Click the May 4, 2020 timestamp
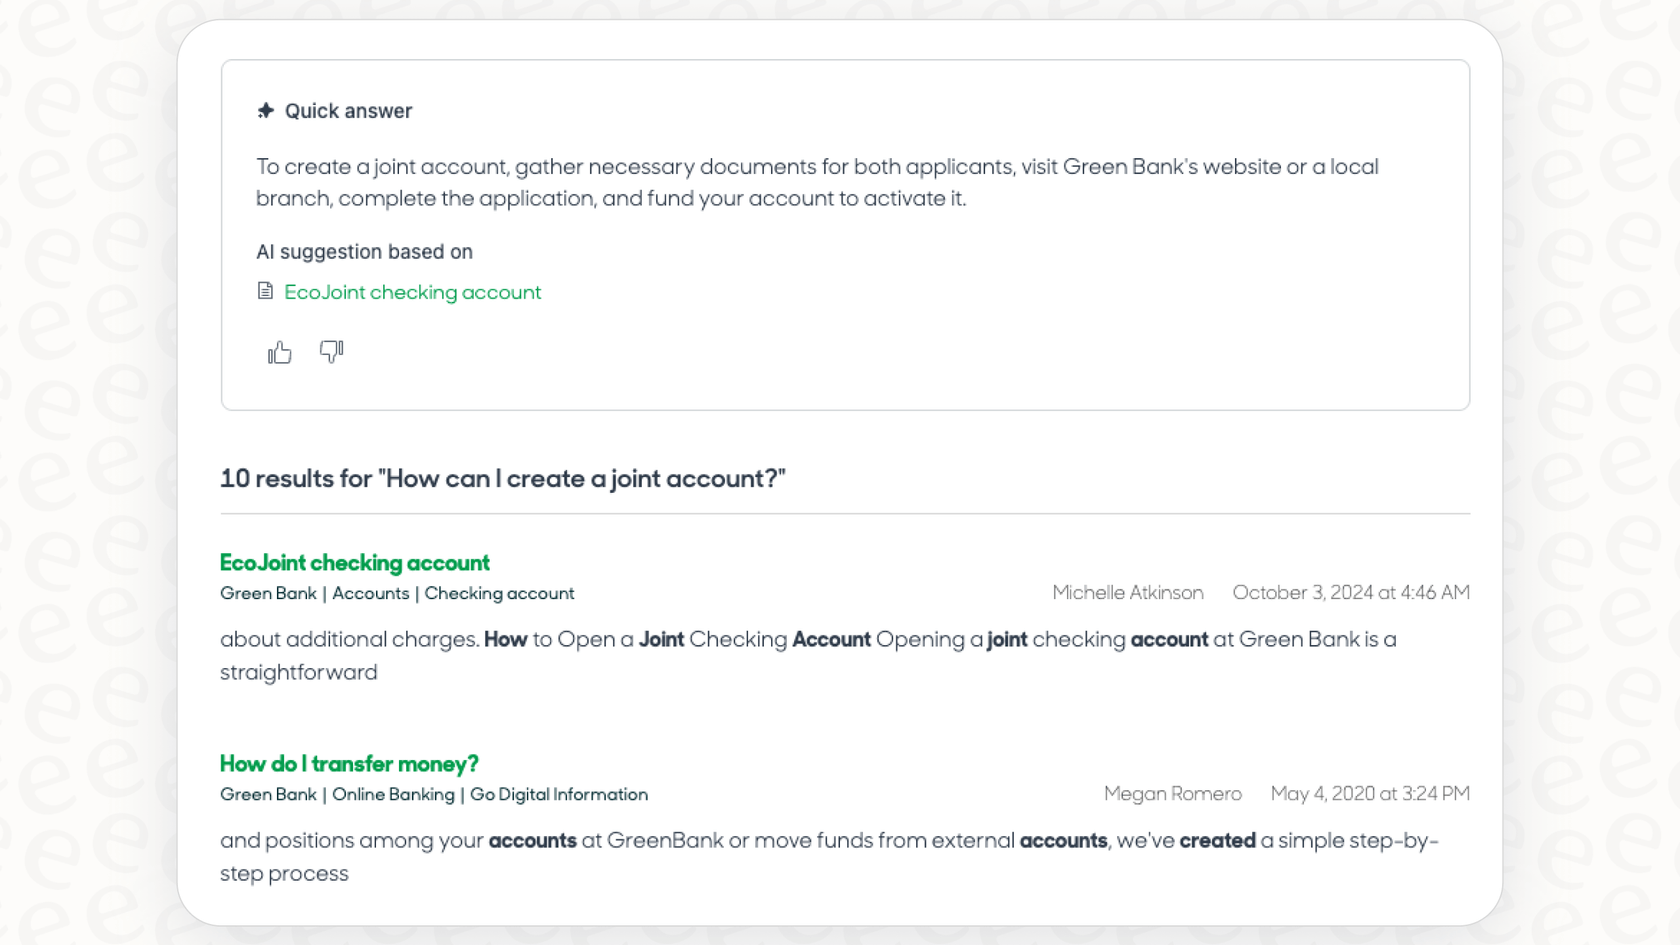 click(1369, 793)
